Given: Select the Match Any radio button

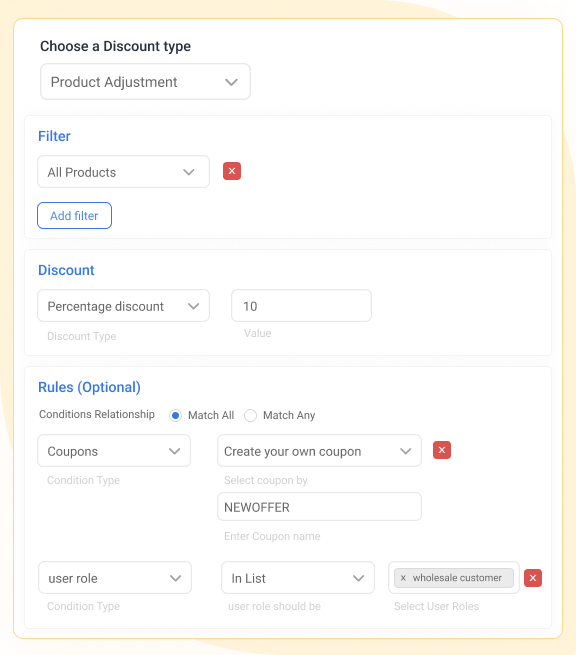Looking at the screenshot, I should click(x=250, y=416).
